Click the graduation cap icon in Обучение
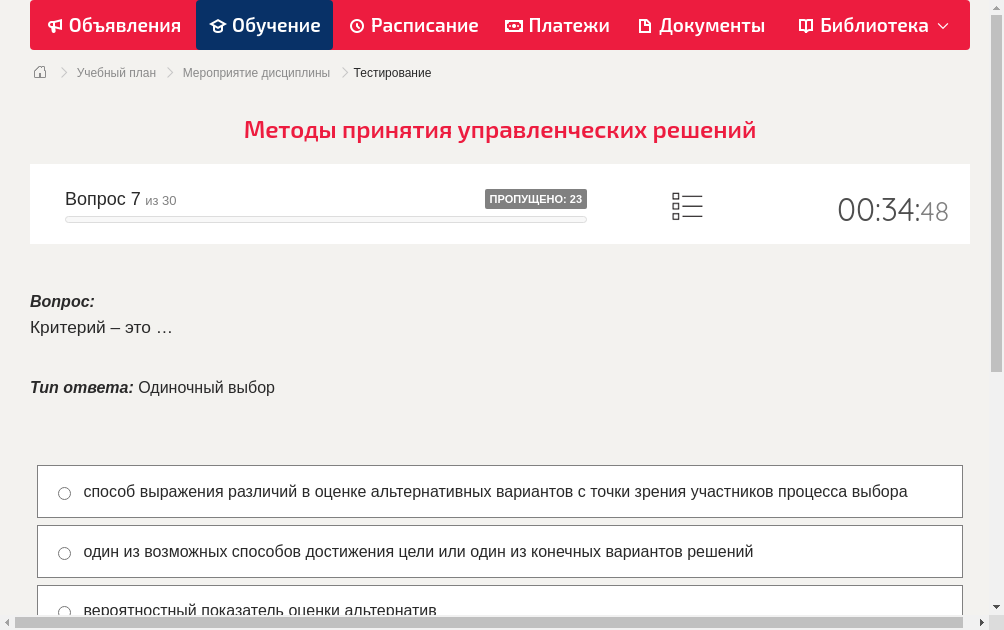This screenshot has height=630, width=1004. point(219,25)
